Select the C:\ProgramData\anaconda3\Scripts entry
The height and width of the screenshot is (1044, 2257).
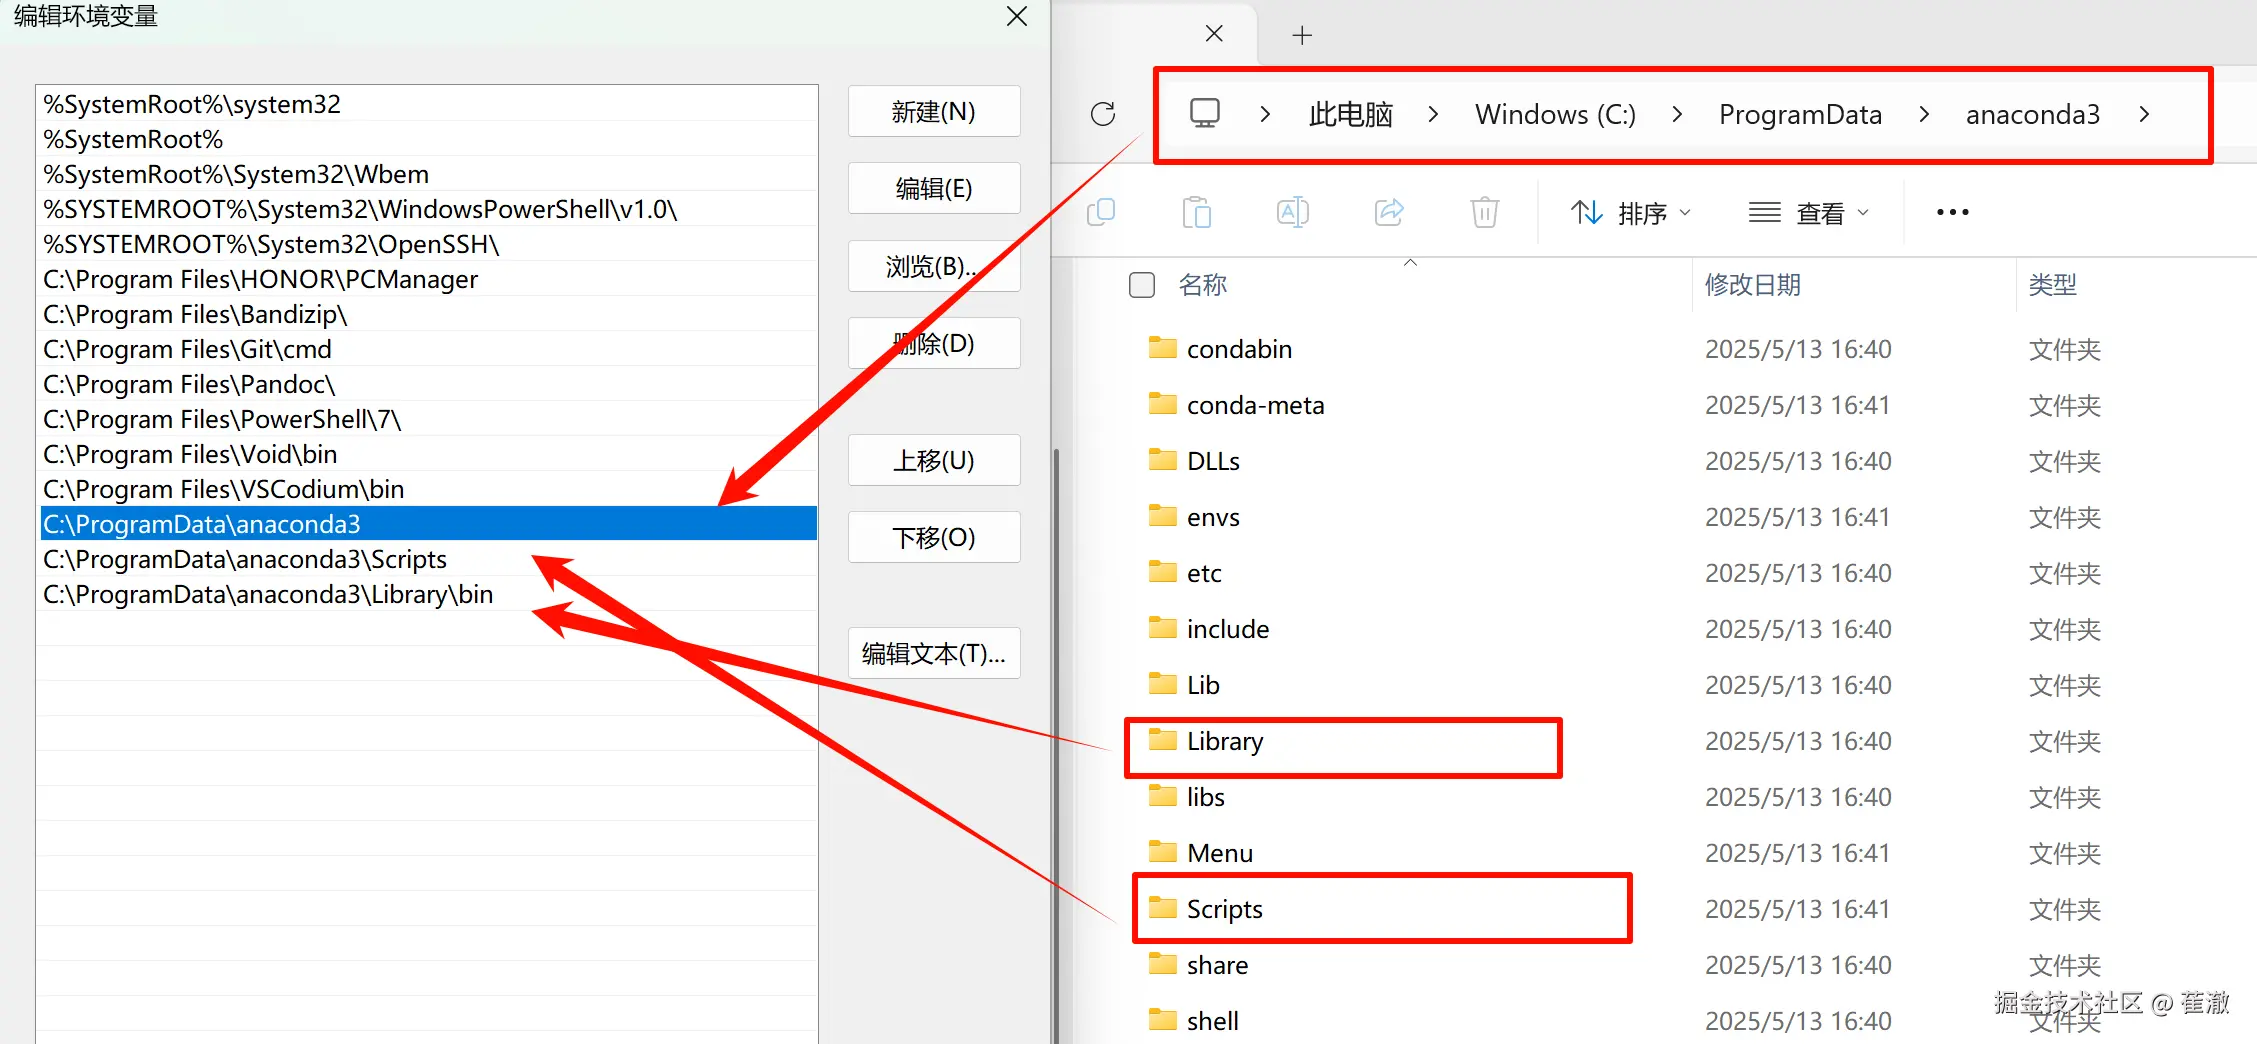(x=428, y=559)
